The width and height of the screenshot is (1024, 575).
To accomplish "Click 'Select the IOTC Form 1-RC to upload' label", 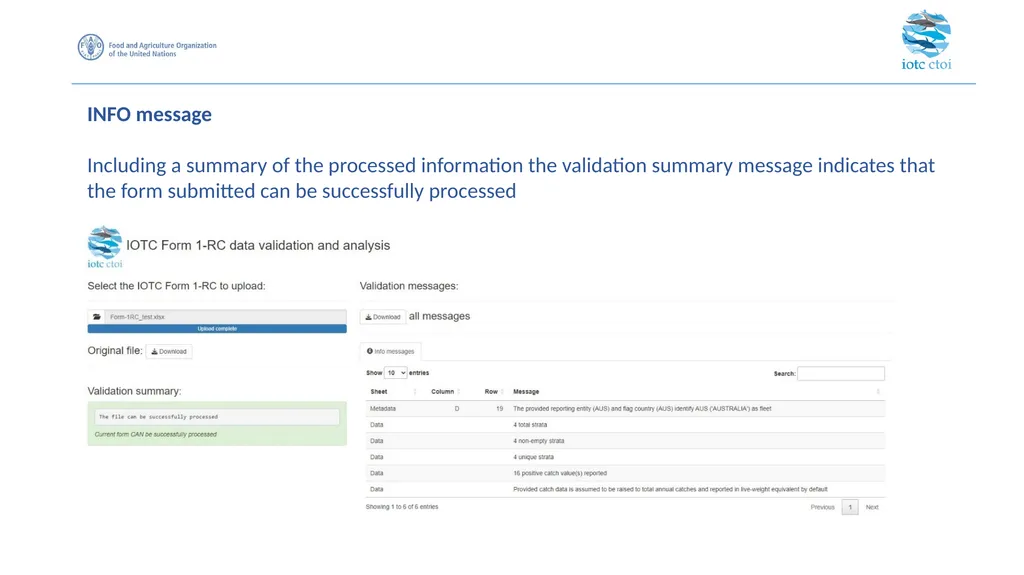I will [176, 286].
